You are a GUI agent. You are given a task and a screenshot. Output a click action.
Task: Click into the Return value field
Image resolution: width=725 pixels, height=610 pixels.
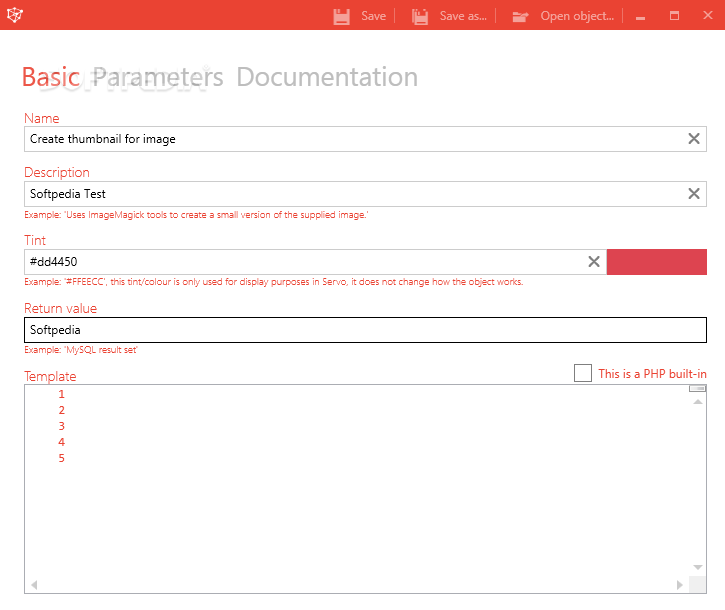[x=365, y=330]
